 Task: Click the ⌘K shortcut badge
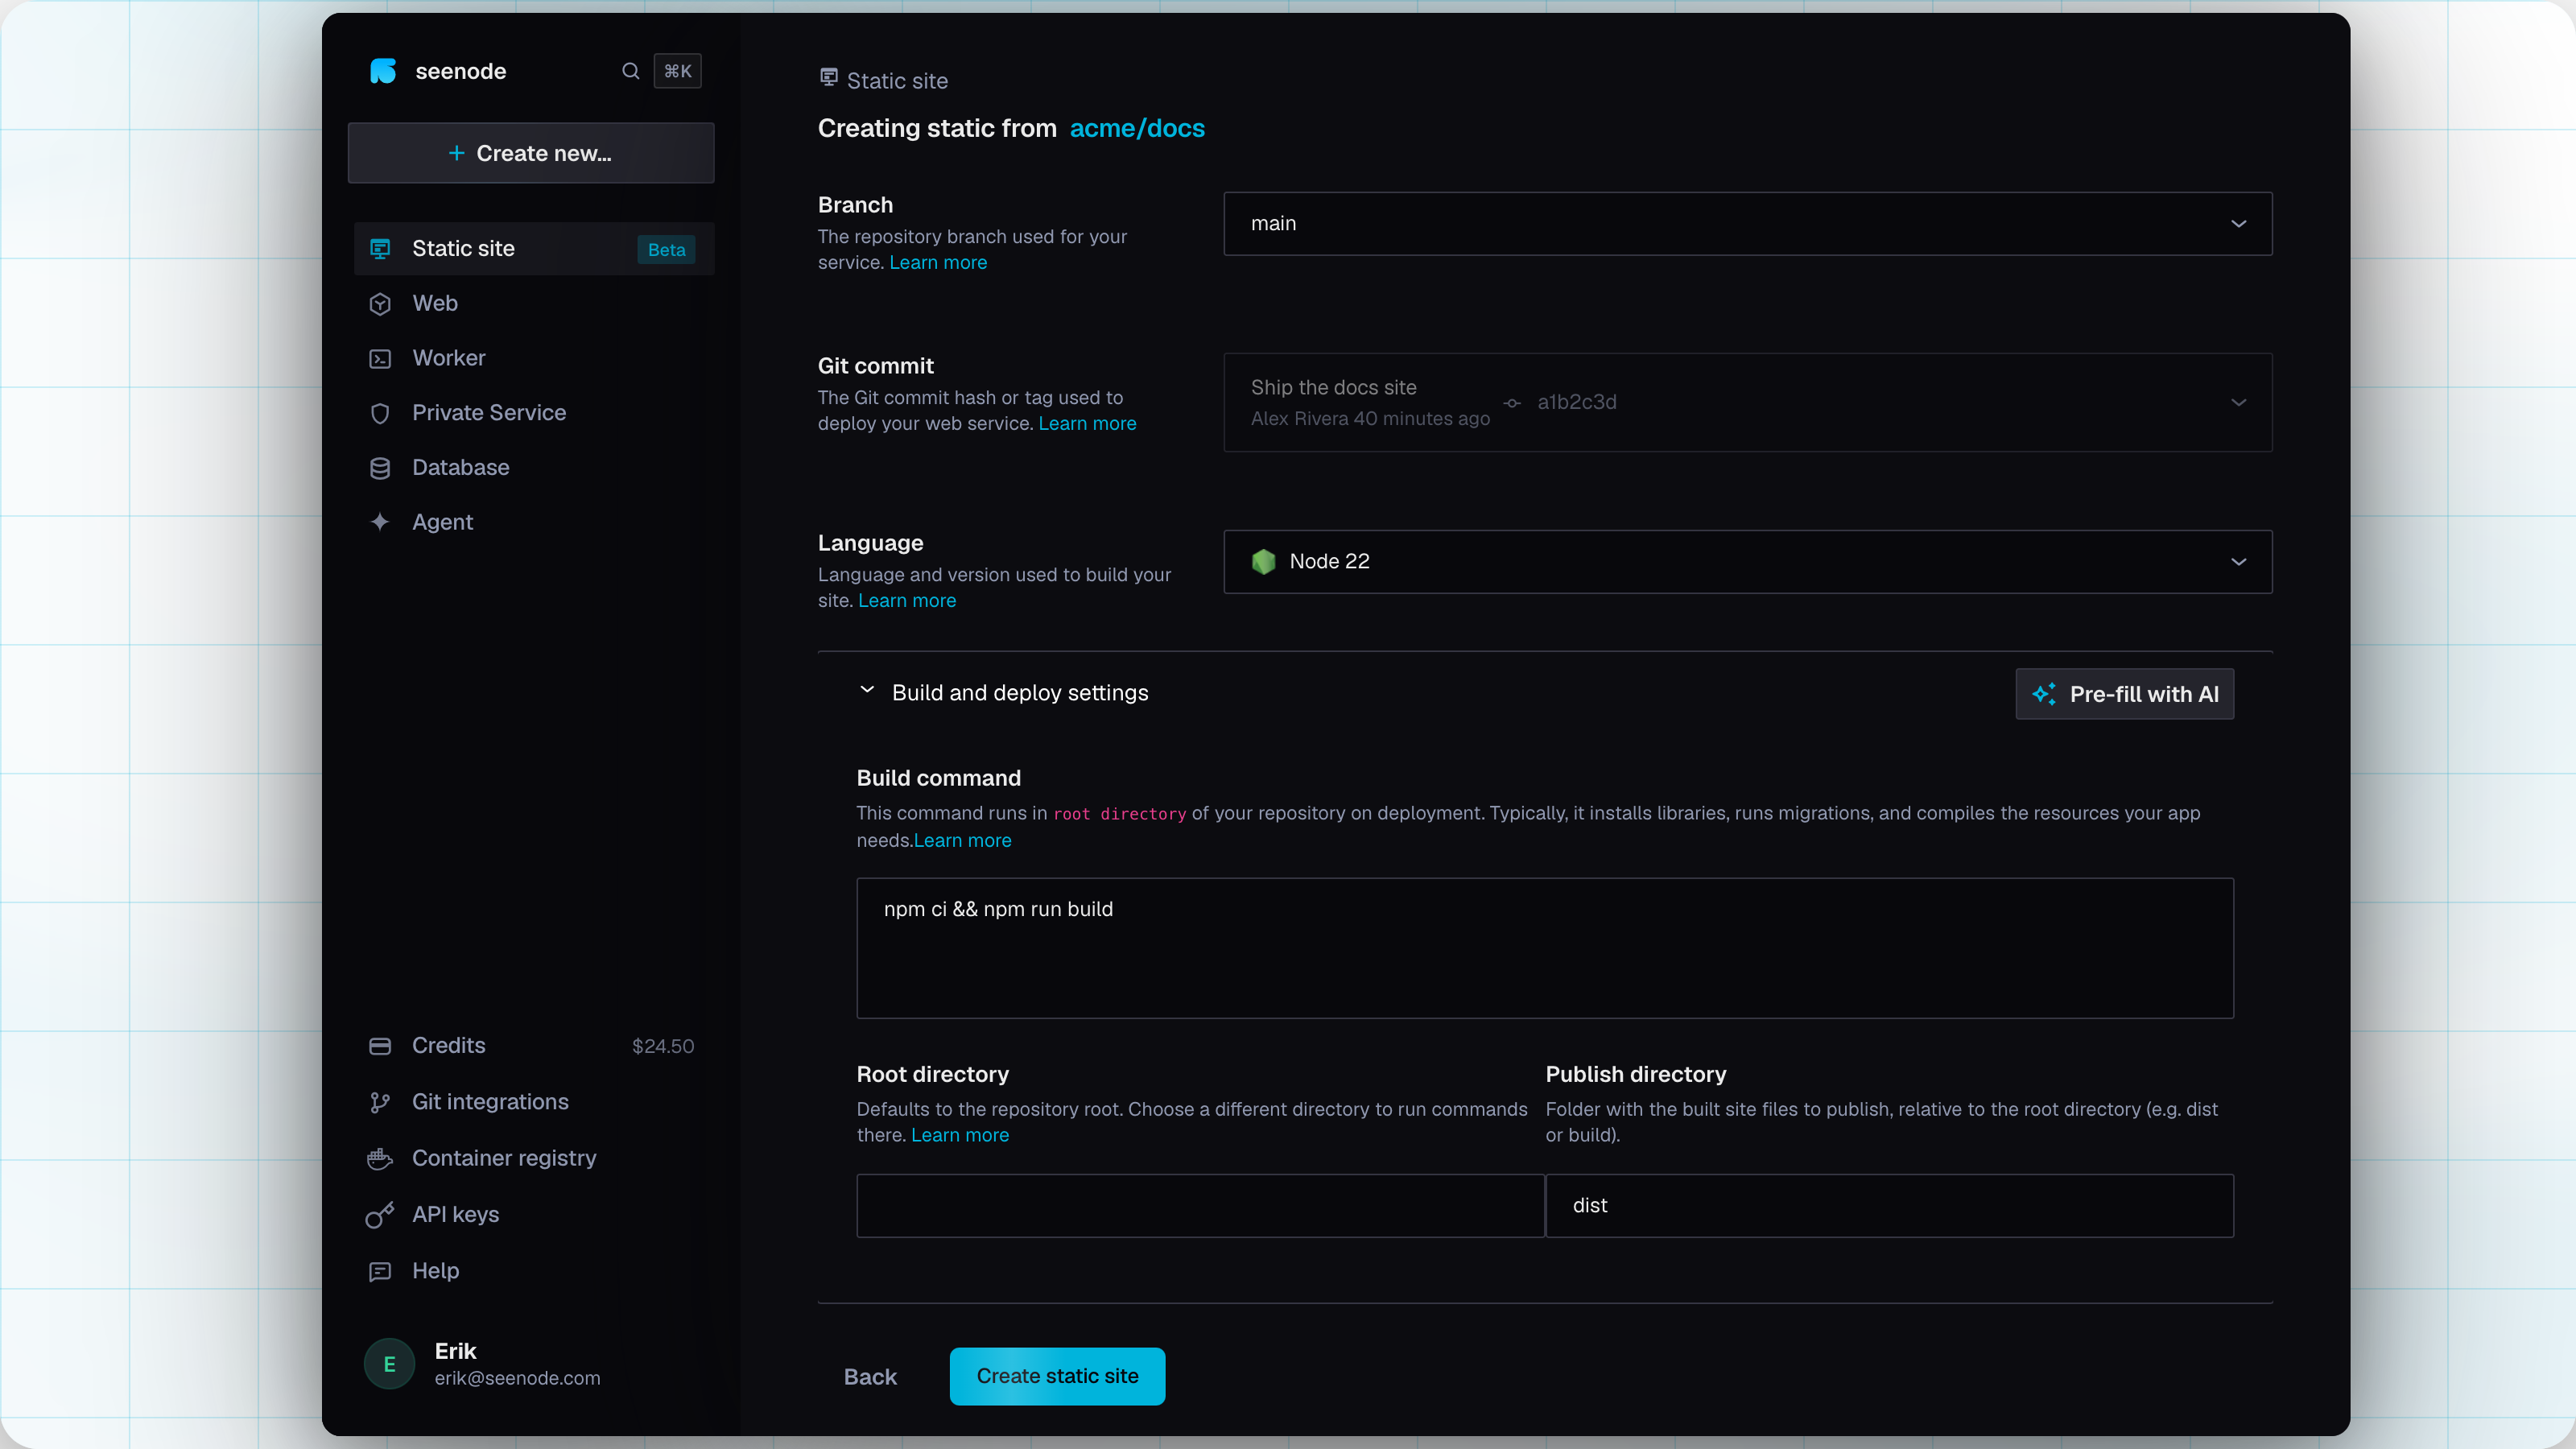(677, 71)
